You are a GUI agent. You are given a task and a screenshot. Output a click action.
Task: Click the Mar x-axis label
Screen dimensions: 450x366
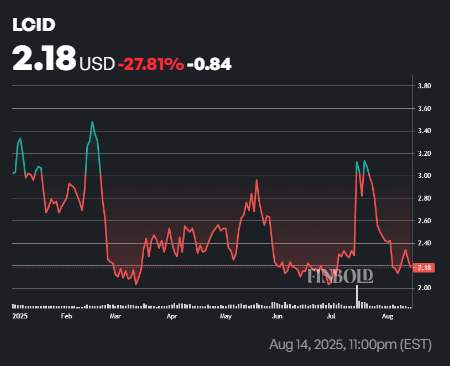click(x=115, y=316)
